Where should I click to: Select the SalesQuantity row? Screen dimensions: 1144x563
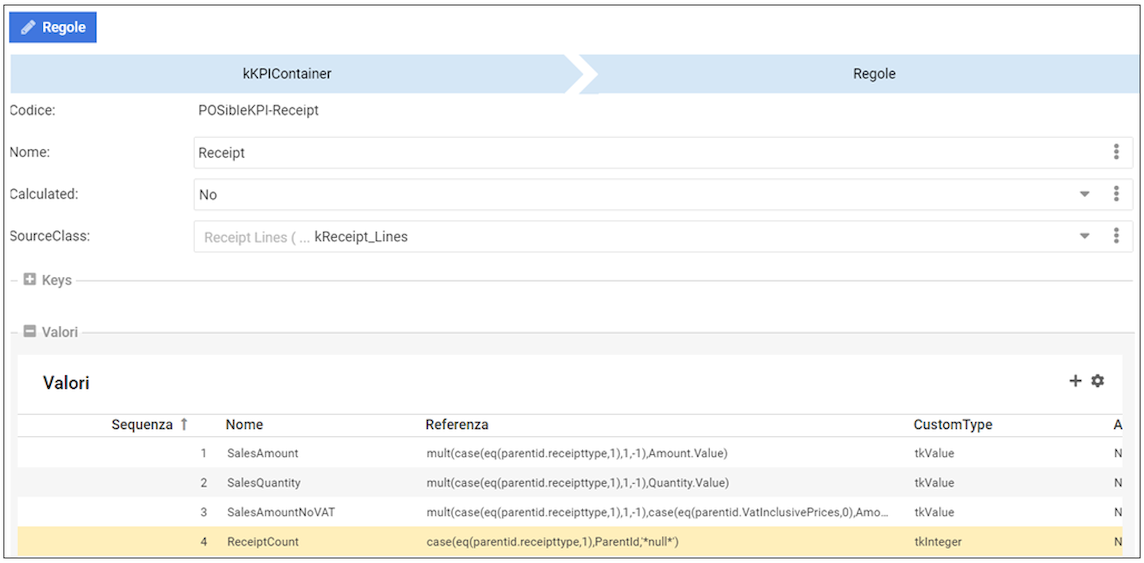263,482
